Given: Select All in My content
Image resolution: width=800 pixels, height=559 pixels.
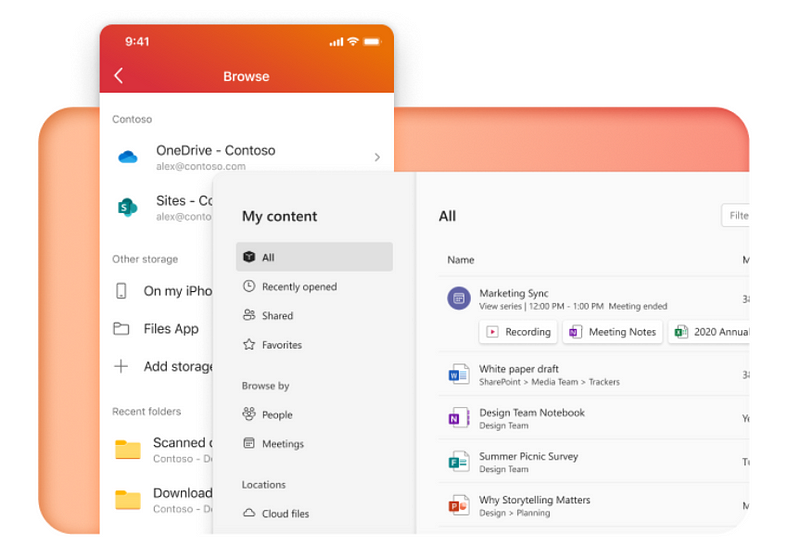Looking at the screenshot, I should [314, 257].
